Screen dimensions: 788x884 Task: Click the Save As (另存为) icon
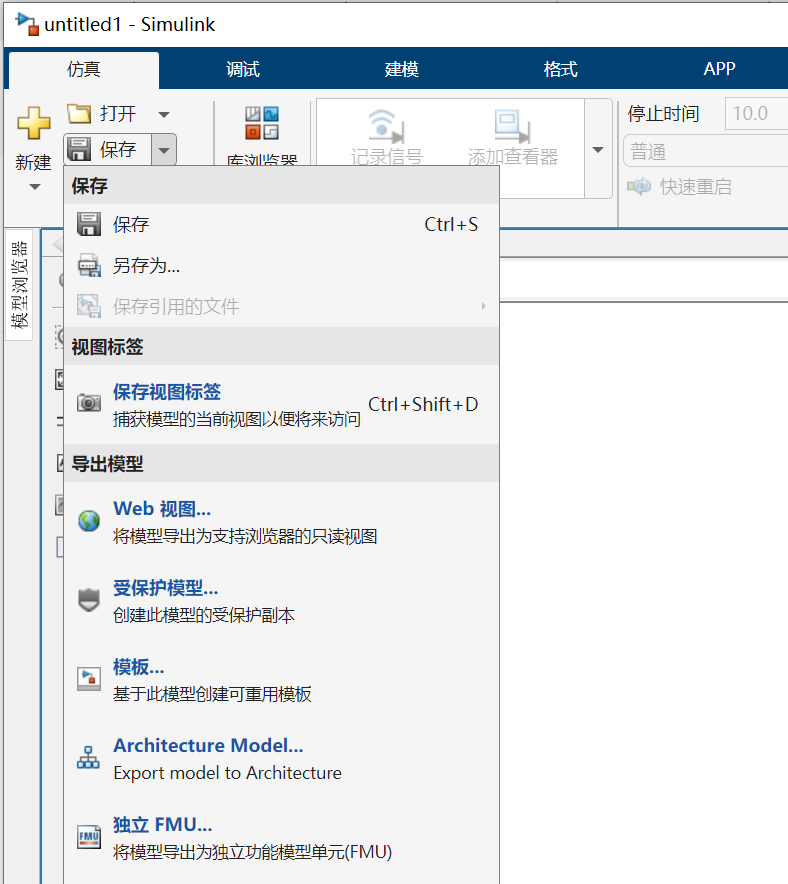tap(89, 265)
